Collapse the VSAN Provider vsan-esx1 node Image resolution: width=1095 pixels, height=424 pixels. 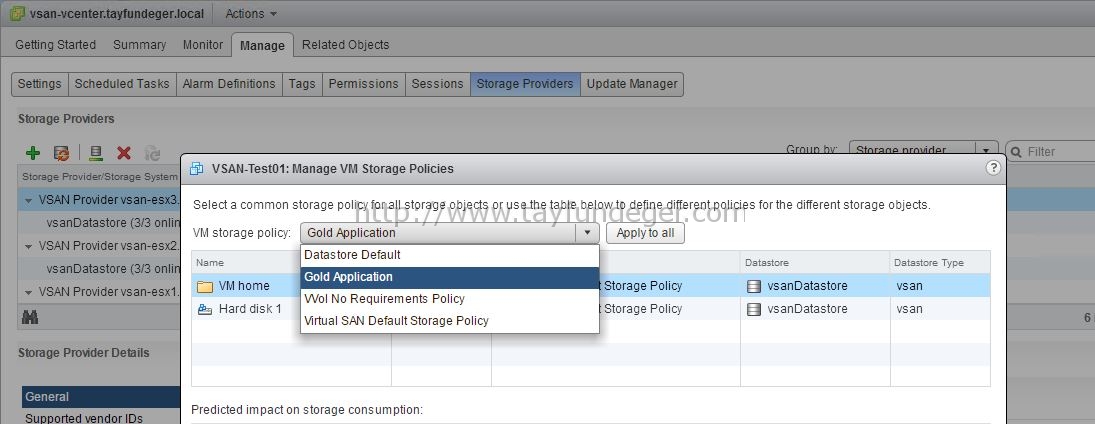tap(29, 291)
